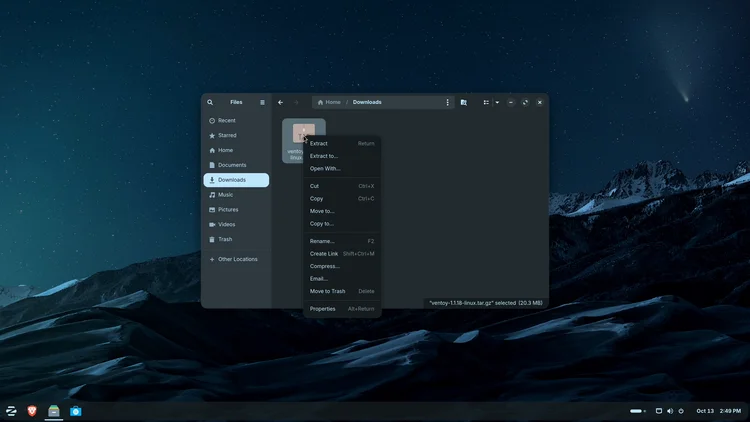The width and height of the screenshot is (750, 422).
Task: Open Pictures in the sidebar
Action: pyautogui.click(x=236, y=210)
